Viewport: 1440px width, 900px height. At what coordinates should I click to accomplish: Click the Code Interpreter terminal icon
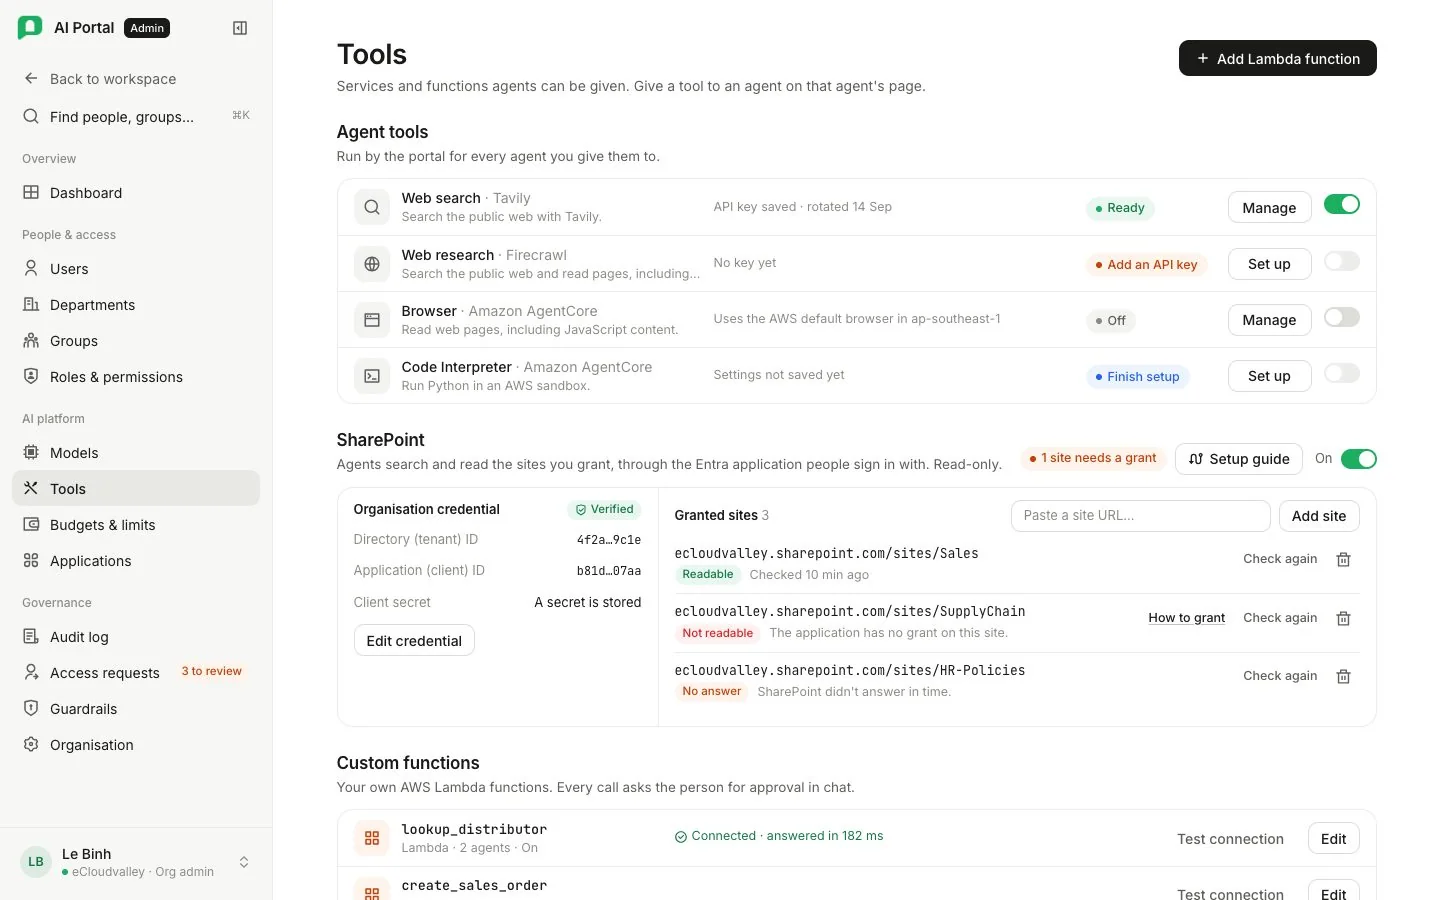point(372,376)
